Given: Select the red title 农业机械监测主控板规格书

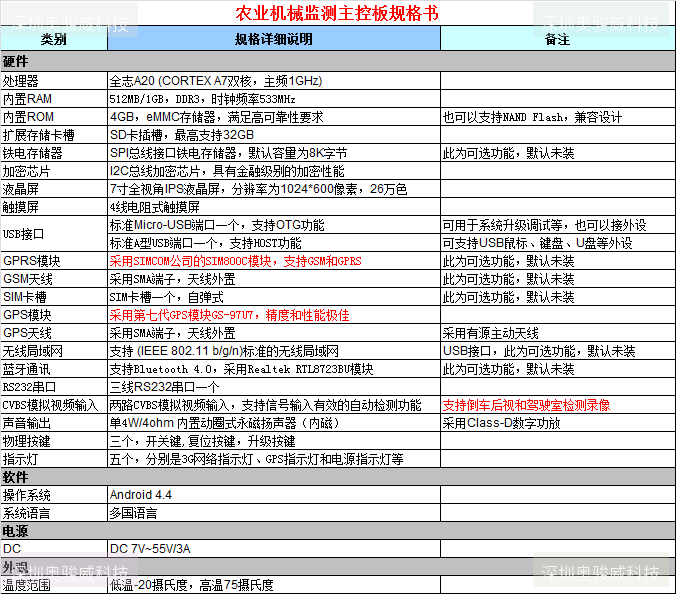Looking at the screenshot, I should point(337,13).
